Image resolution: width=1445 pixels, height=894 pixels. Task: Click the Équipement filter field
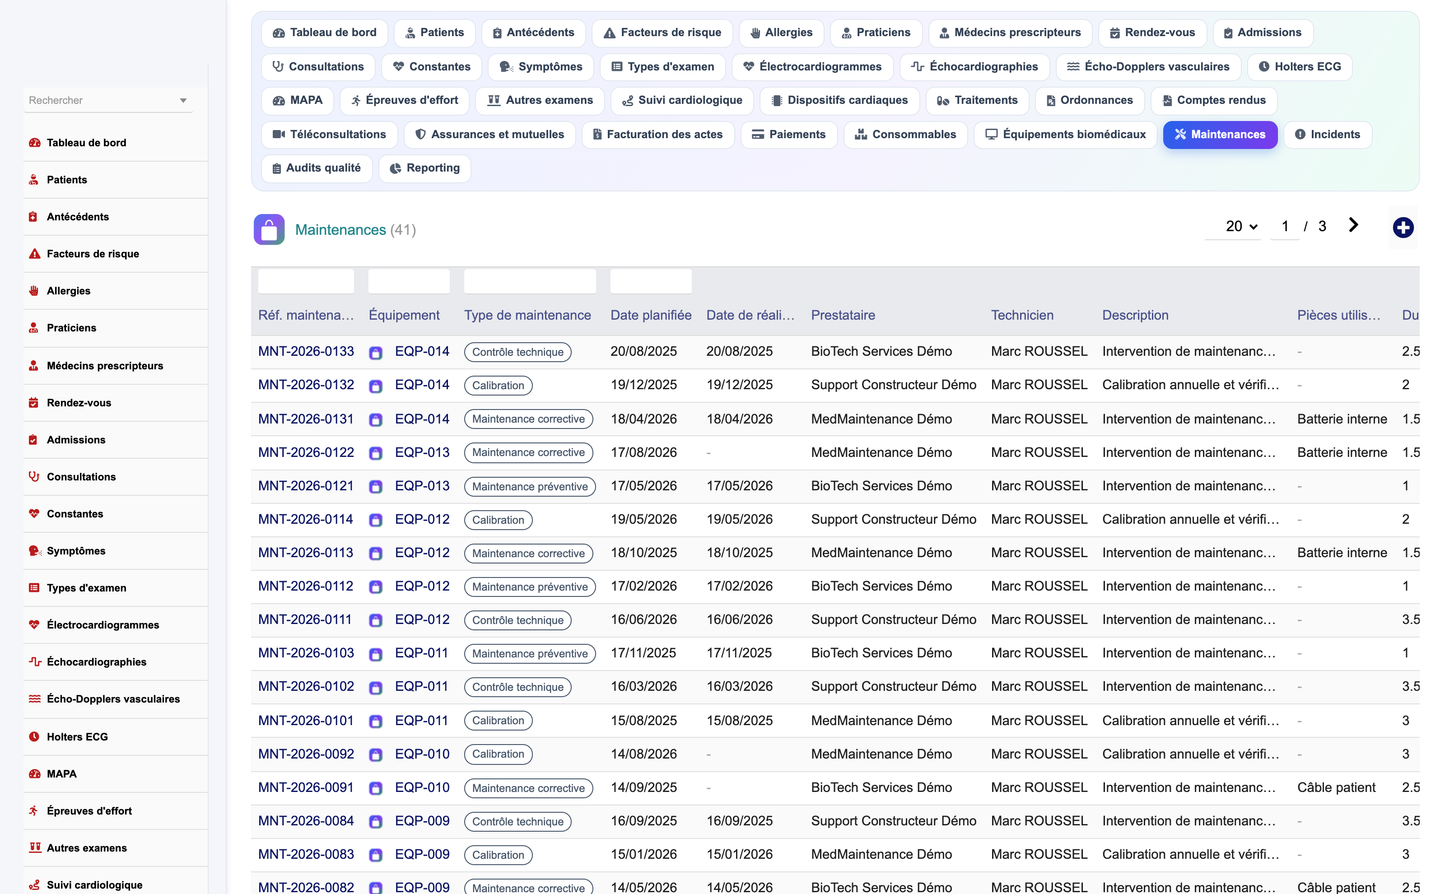click(x=409, y=281)
